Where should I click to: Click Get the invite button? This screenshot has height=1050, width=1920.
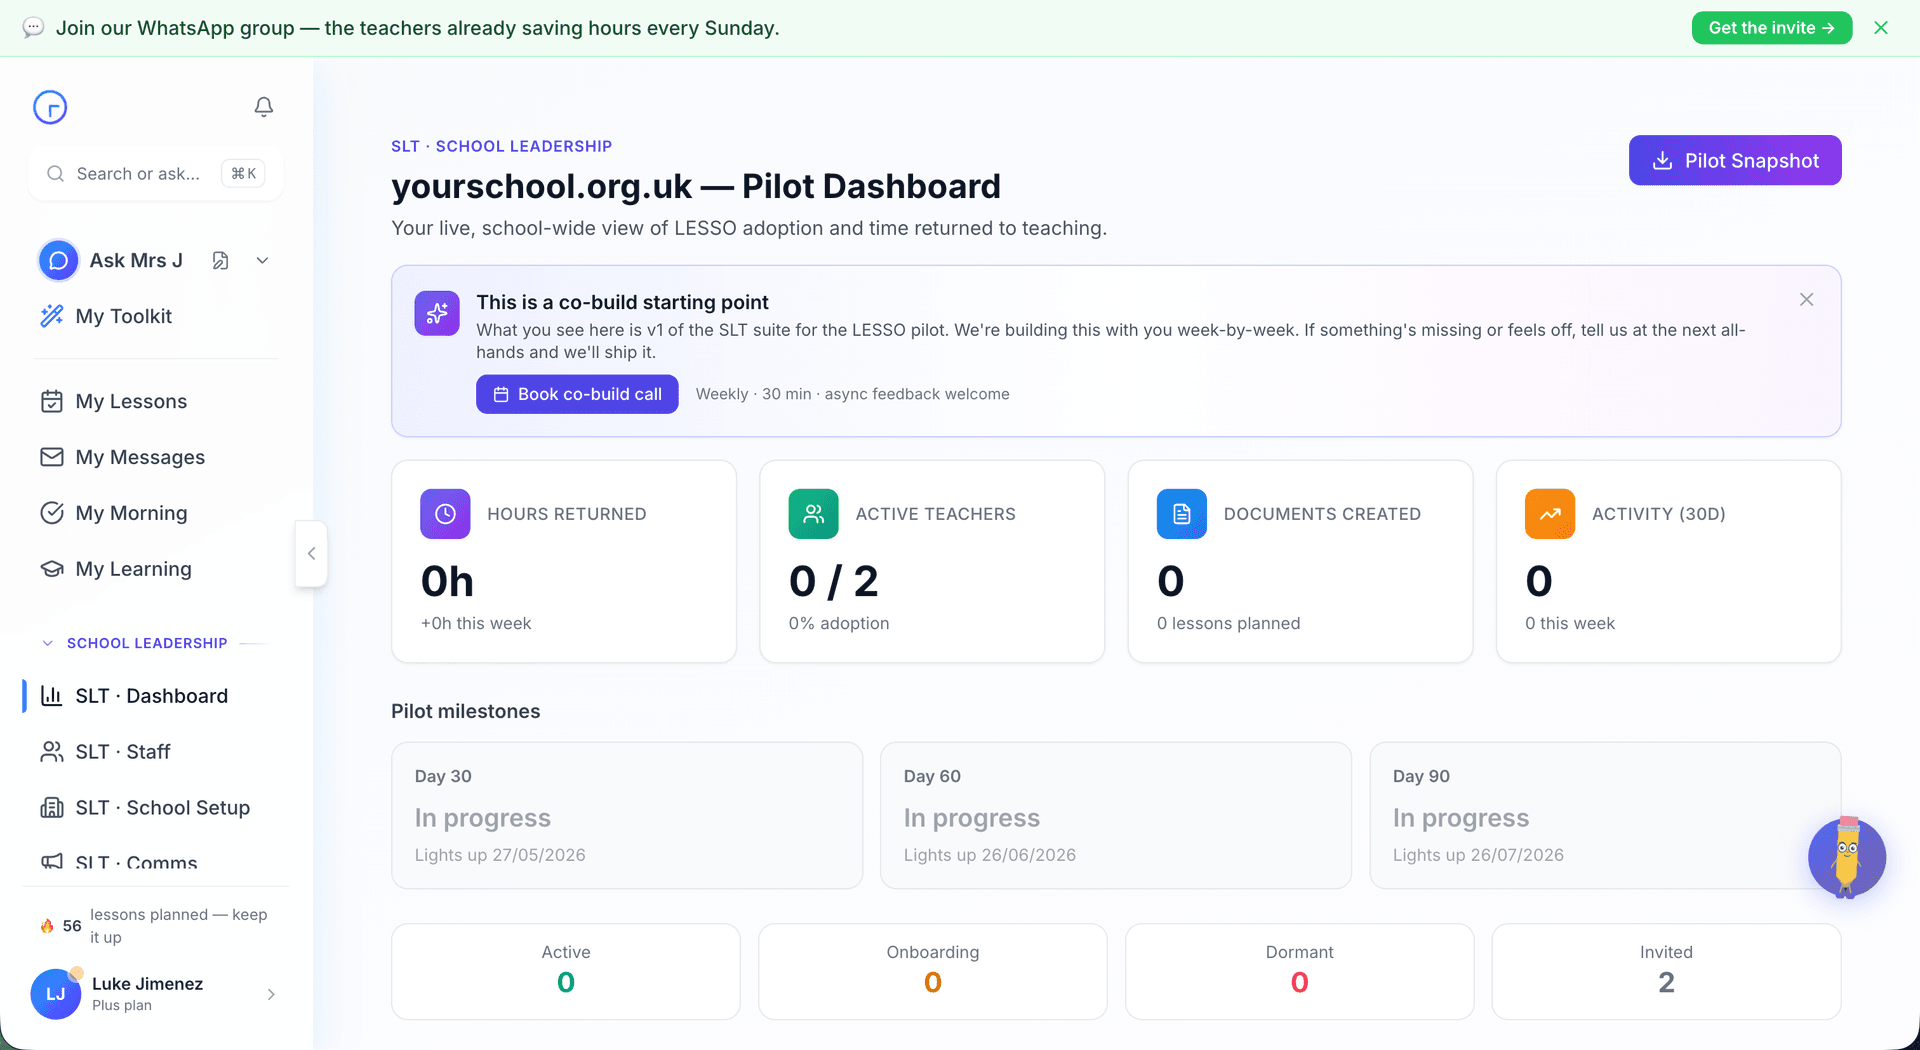click(1771, 28)
